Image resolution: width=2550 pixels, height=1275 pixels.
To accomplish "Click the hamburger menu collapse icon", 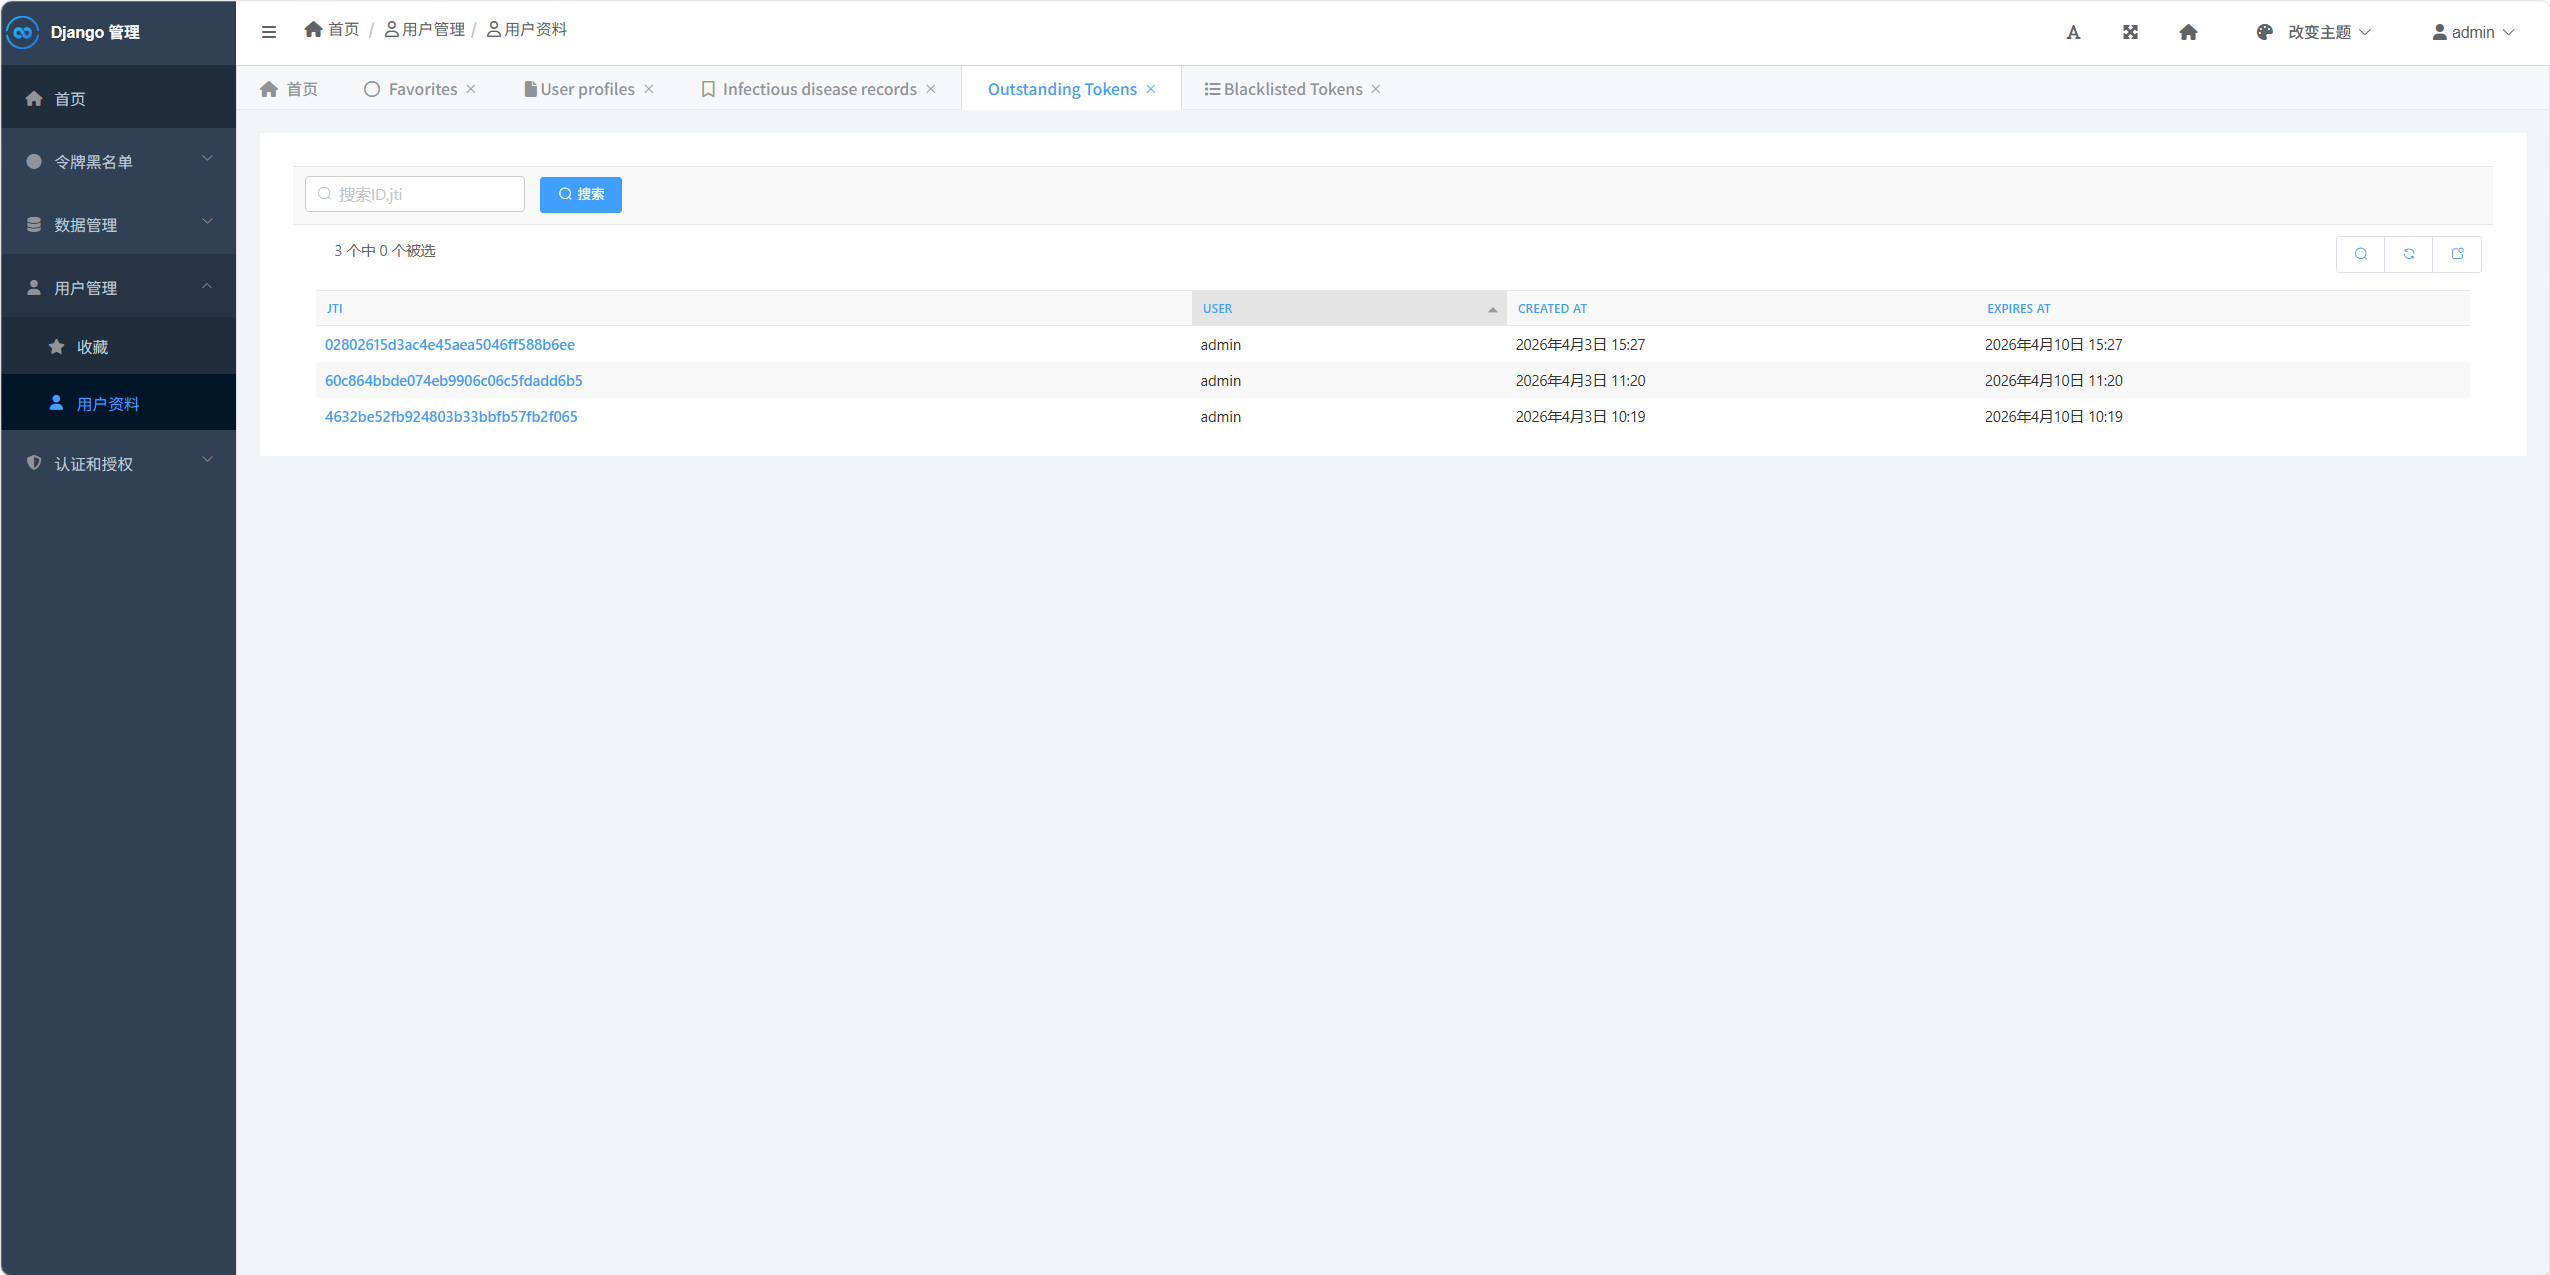I will (x=268, y=32).
